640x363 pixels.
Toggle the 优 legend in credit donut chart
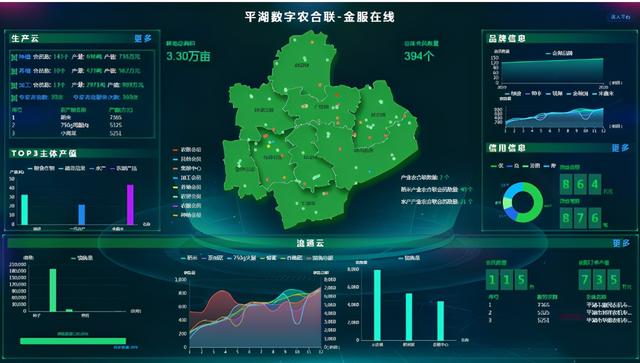coord(498,166)
